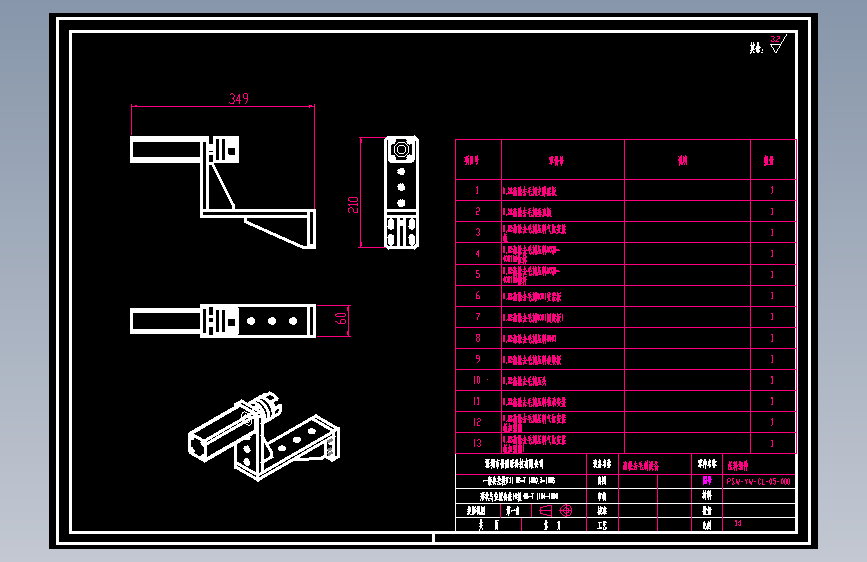This screenshot has width=867, height=562.
Task: Click the diagonal gusset line in the front view
Action: [222, 185]
